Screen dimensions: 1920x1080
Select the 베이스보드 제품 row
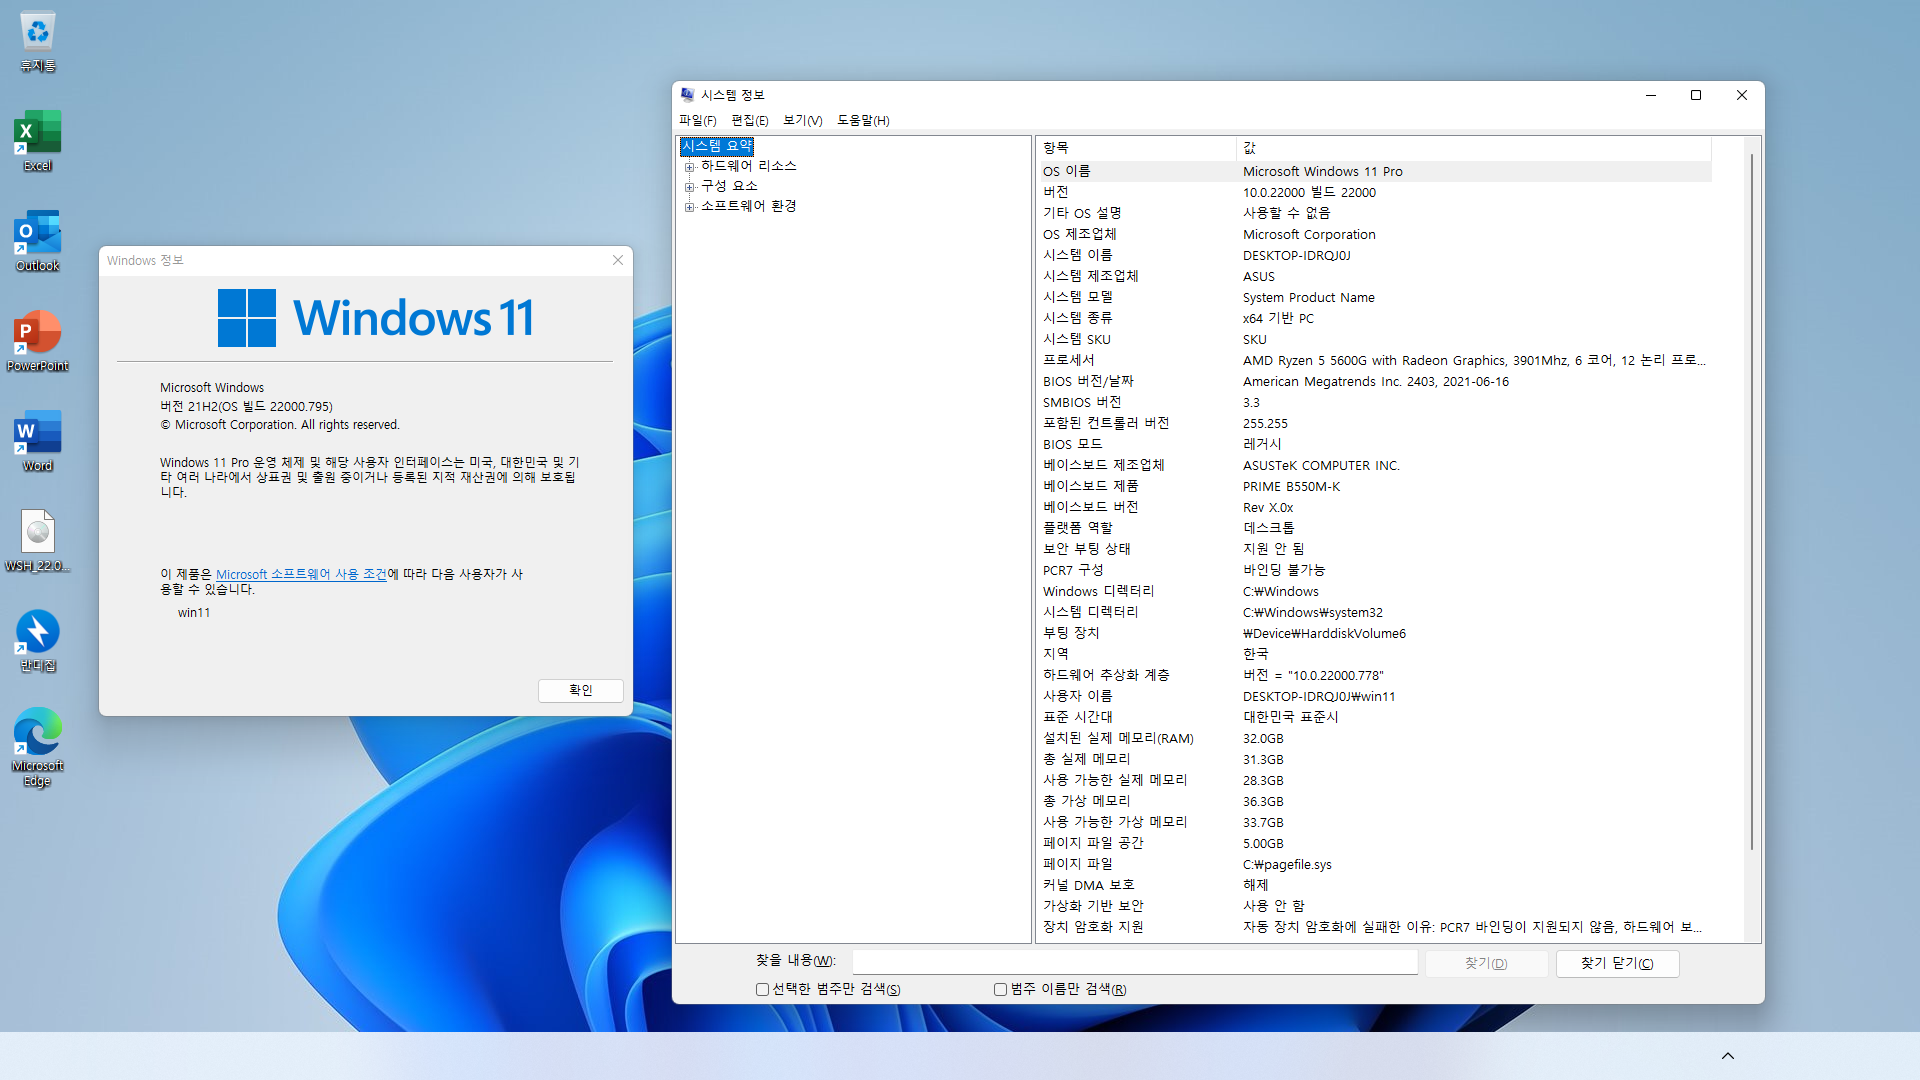(1375, 486)
